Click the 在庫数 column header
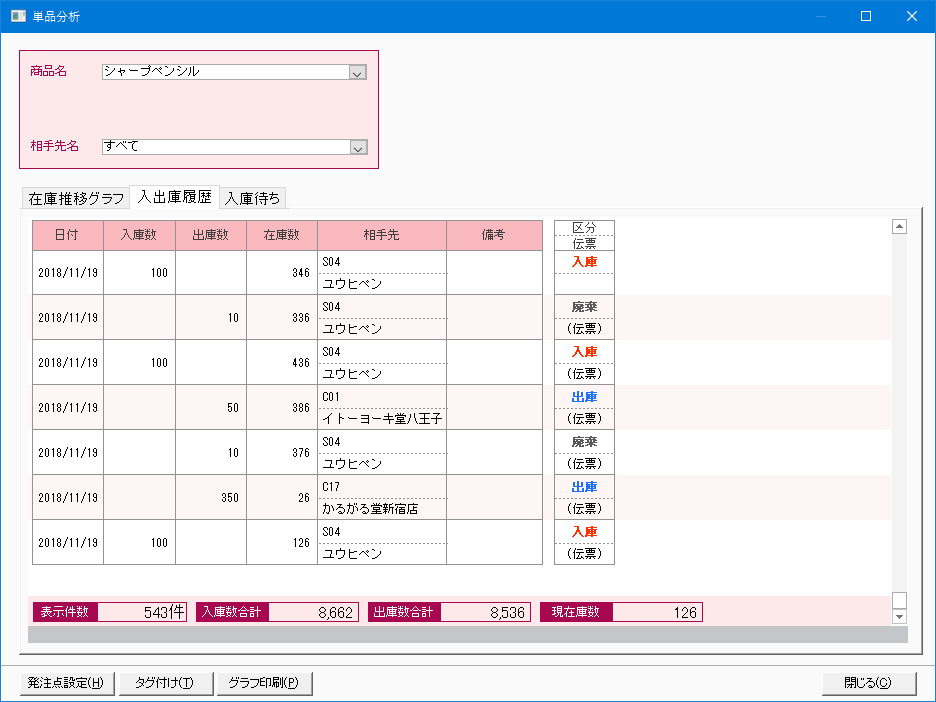The image size is (936, 702). pyautogui.click(x=281, y=235)
